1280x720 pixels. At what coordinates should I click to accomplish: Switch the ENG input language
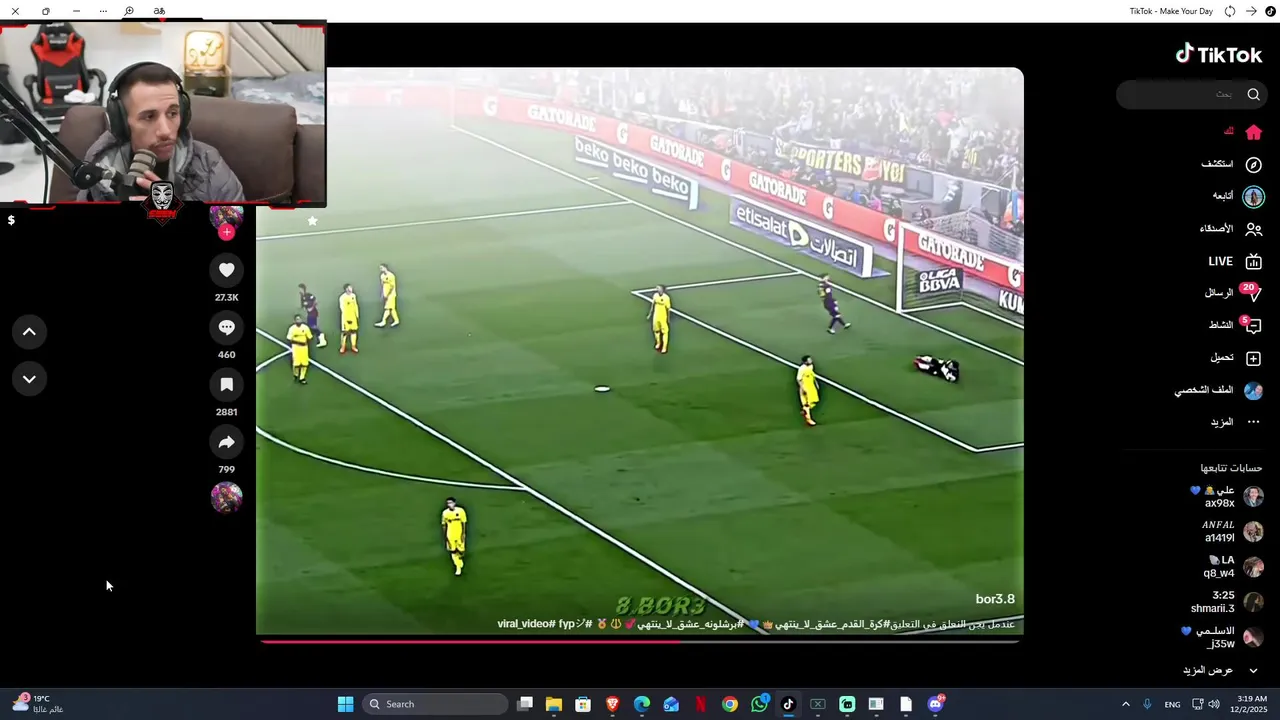click(x=1172, y=704)
